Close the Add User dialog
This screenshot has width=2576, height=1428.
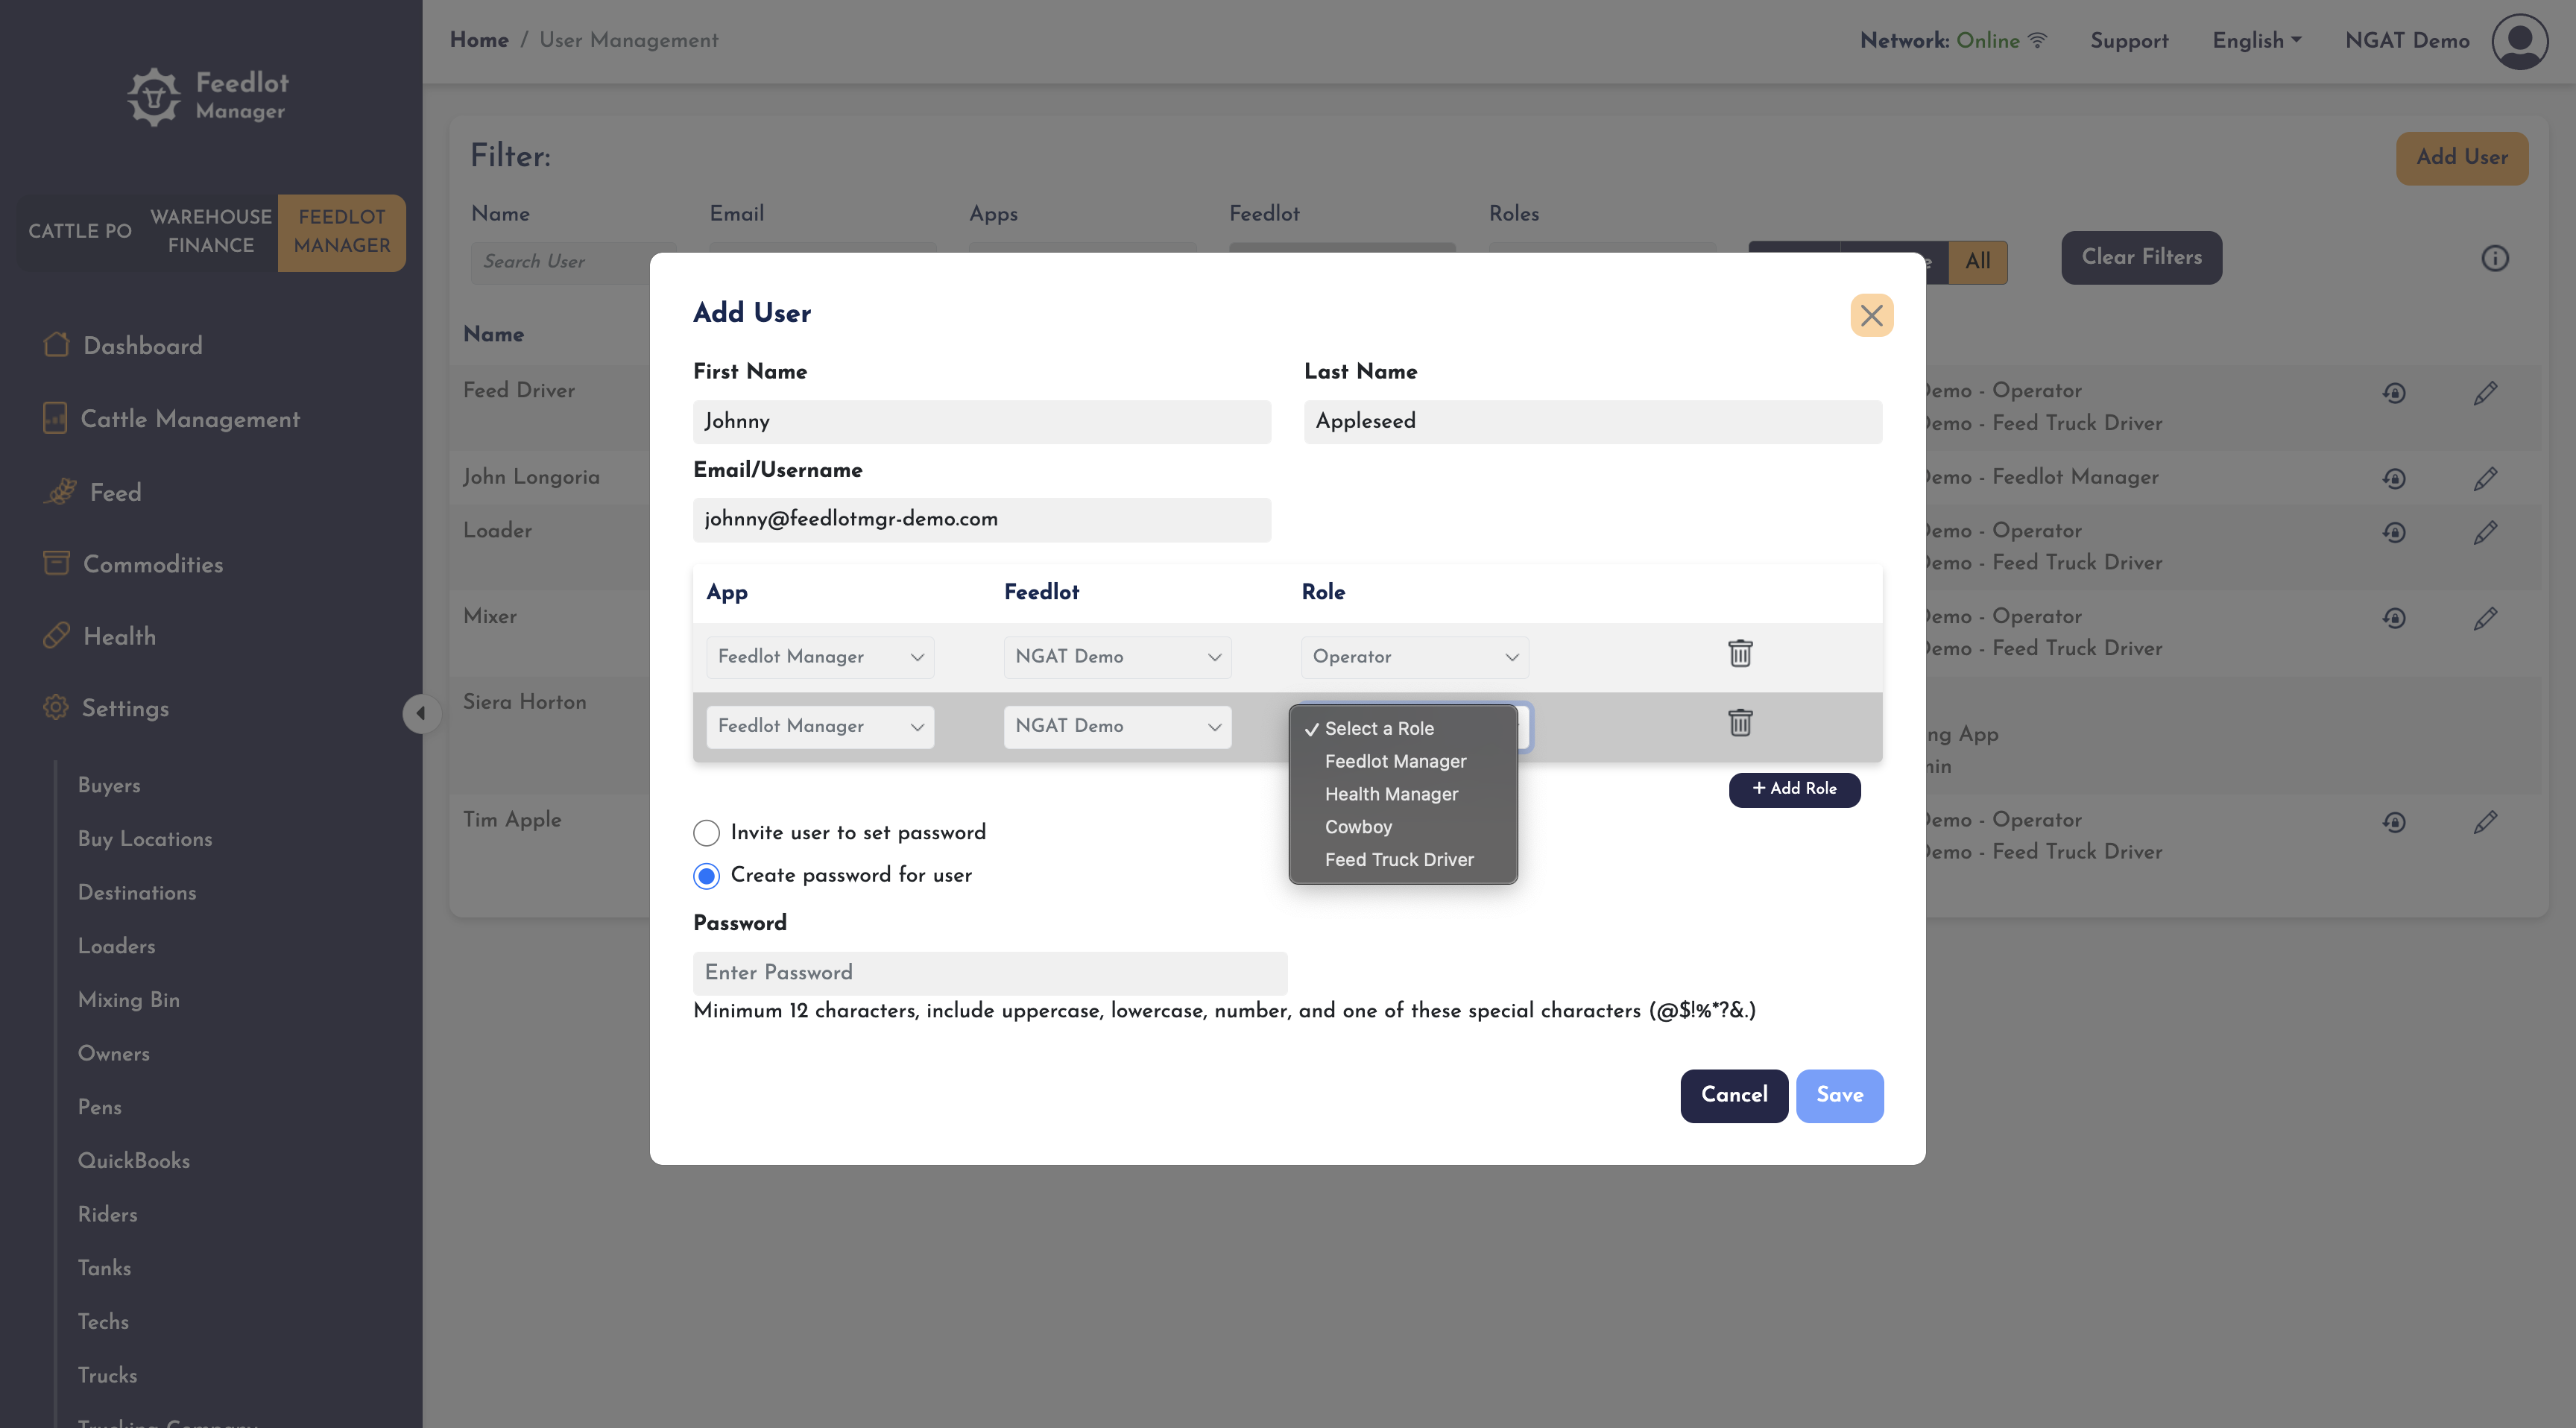click(1871, 315)
